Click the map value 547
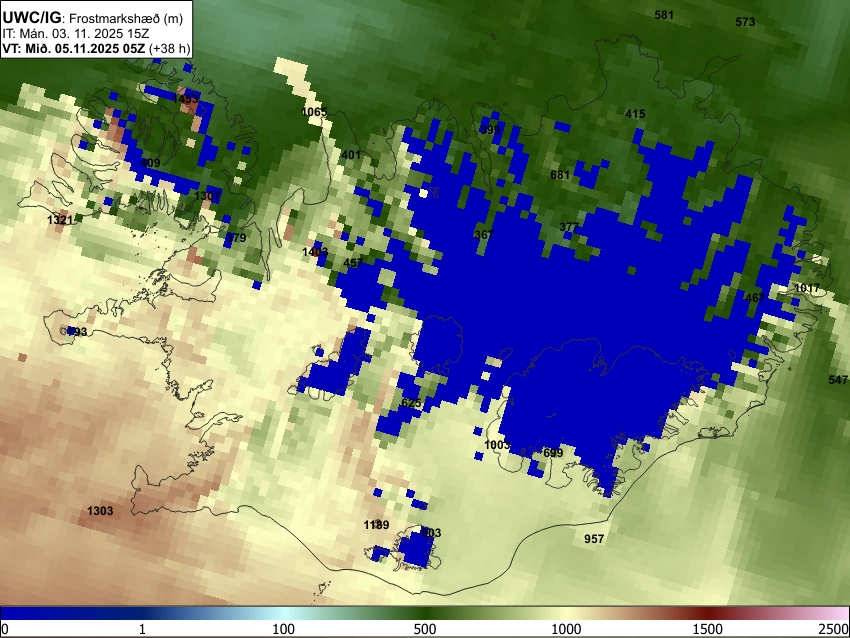The width and height of the screenshot is (850, 638). (838, 379)
